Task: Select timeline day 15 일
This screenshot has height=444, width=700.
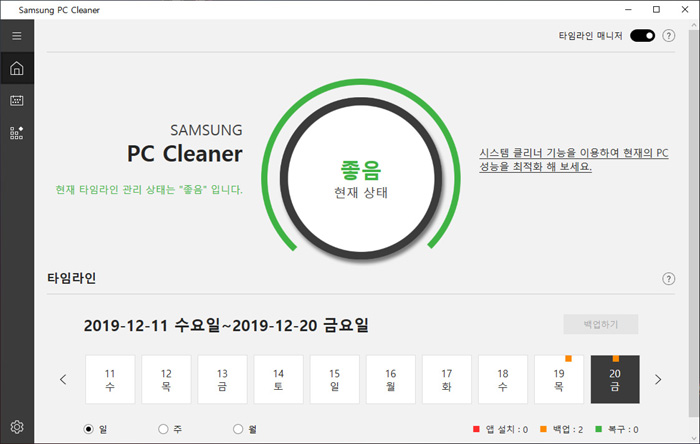Action: point(334,379)
